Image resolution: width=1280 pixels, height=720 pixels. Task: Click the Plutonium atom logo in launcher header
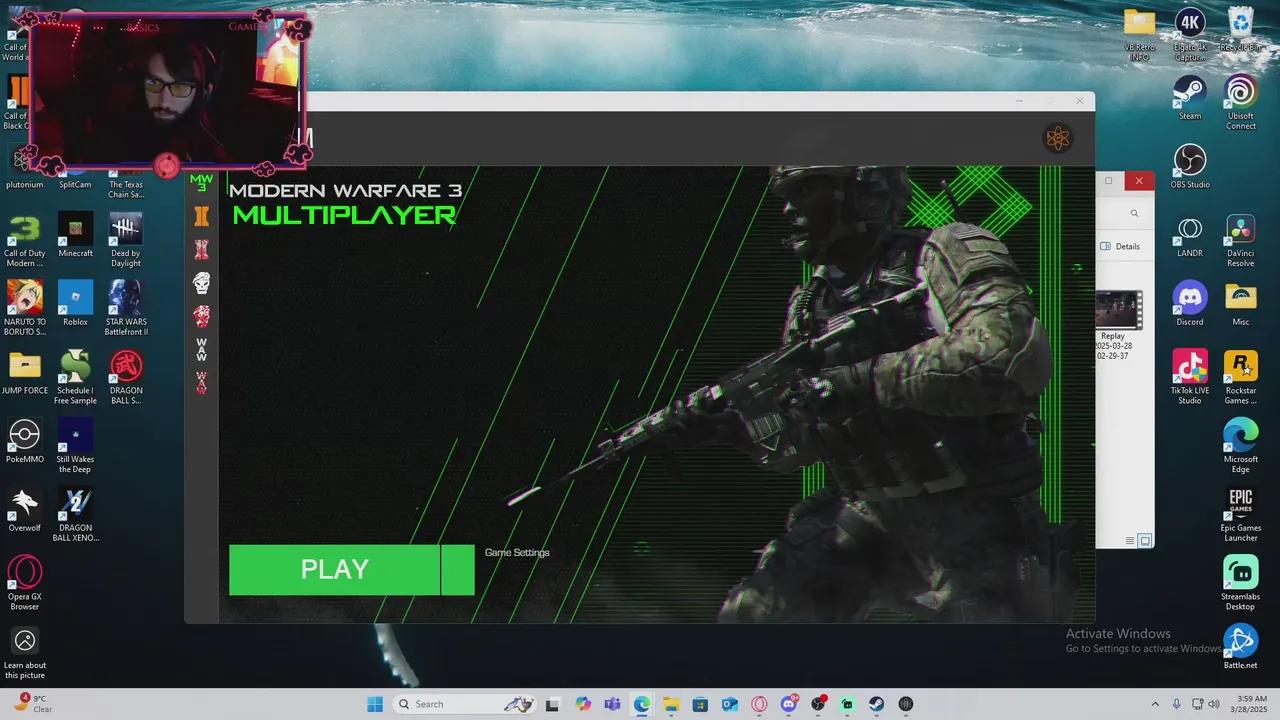pos(1058,139)
